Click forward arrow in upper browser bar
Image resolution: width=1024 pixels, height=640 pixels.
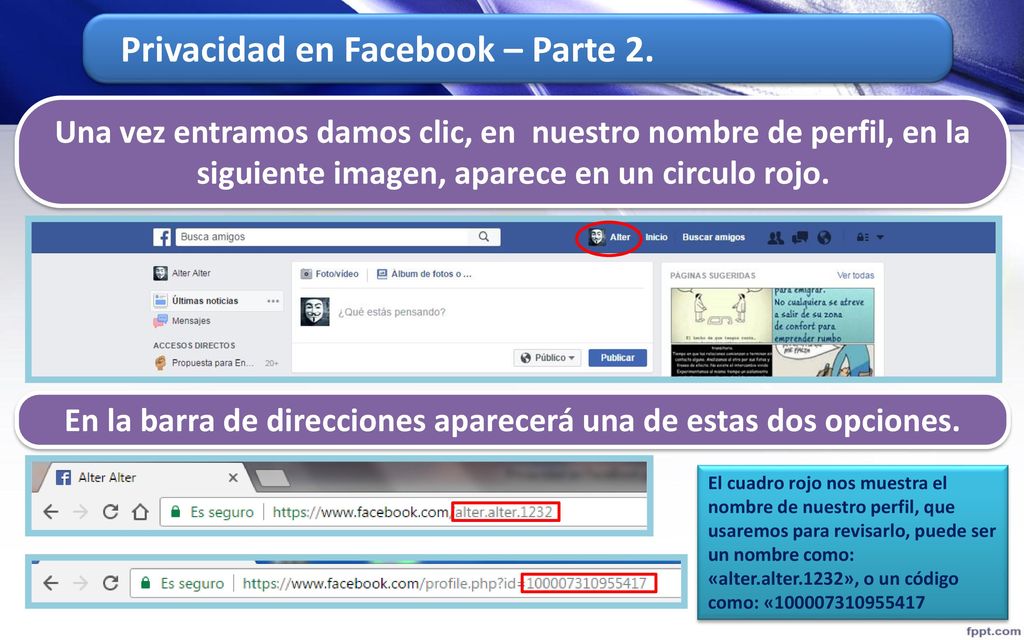80,512
